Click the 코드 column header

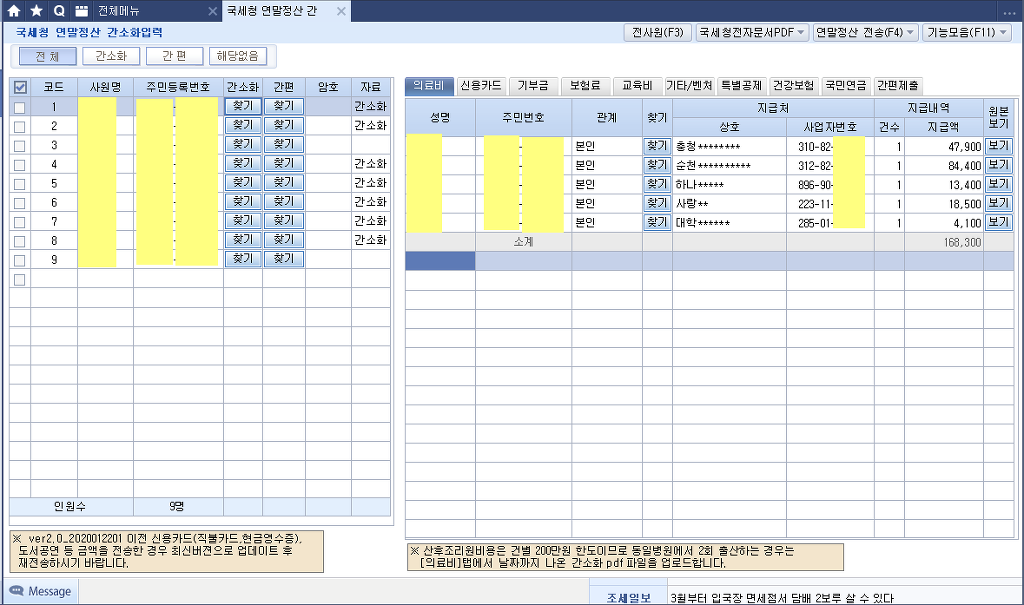[54, 87]
